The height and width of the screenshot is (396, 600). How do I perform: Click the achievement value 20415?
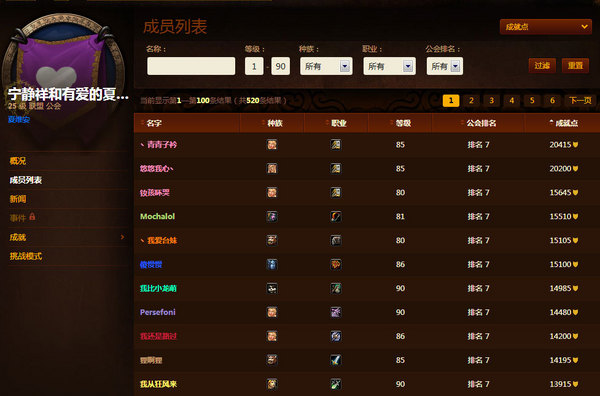(x=560, y=145)
